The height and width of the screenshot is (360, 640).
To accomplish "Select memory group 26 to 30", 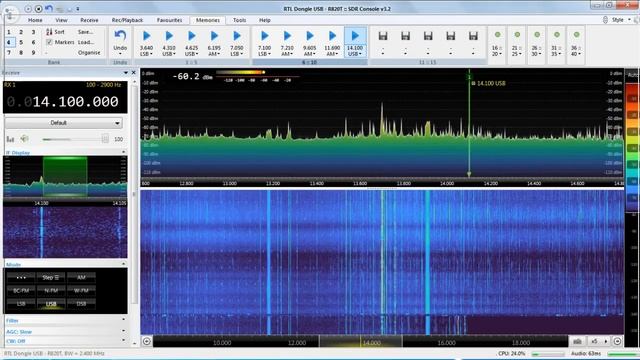I will click(536, 45).
